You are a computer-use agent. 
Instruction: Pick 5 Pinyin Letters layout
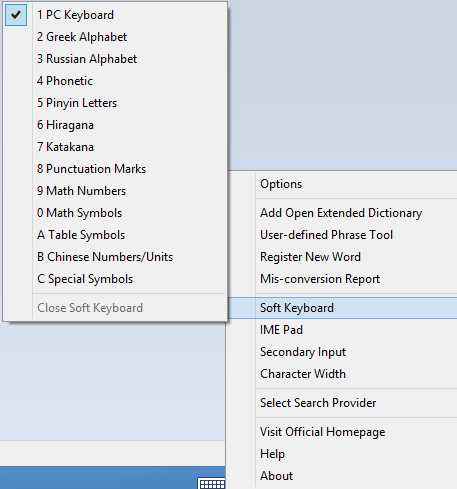115,103
